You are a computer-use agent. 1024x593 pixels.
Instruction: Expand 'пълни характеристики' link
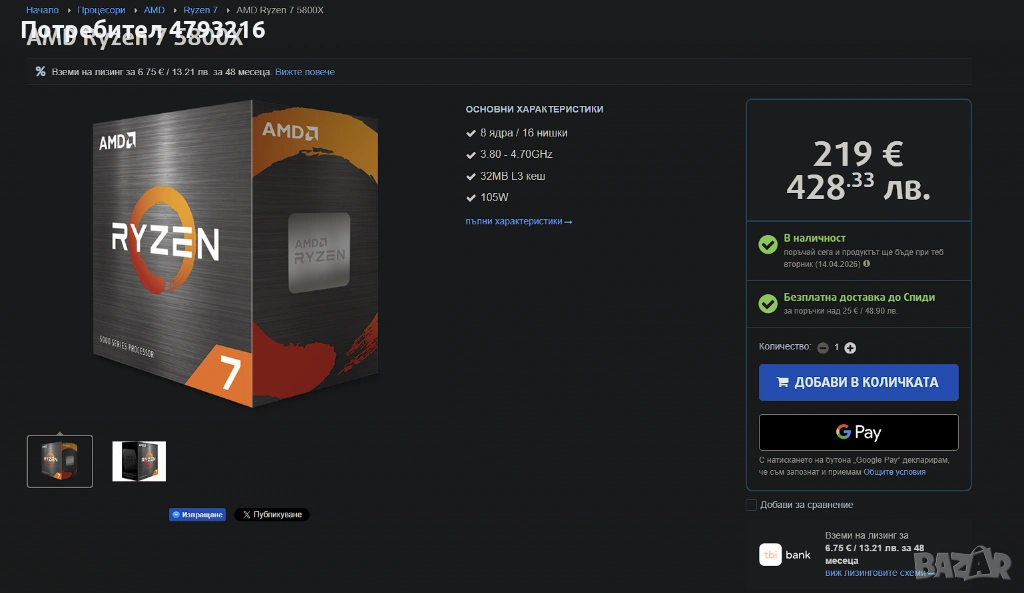click(x=518, y=222)
